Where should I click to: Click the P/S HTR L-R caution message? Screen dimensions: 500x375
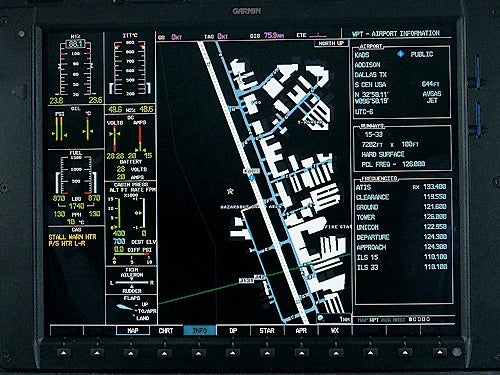click(67, 244)
